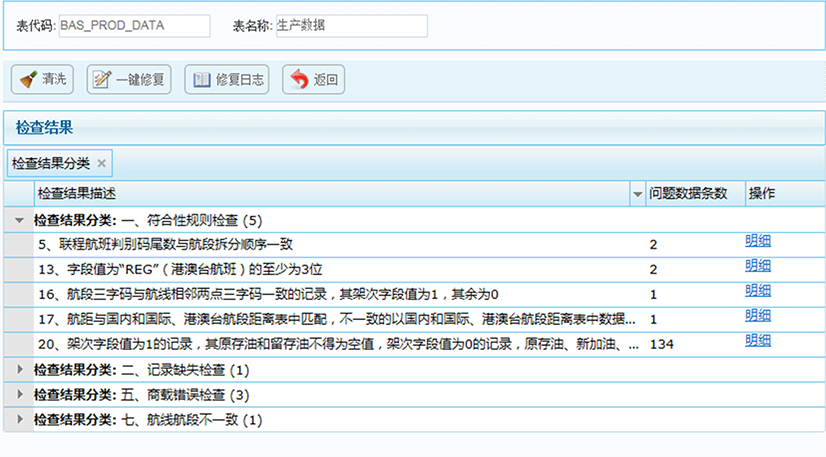This screenshot has width=826, height=457.
Task: Open the 检查结果描述 column dropdown arrow
Action: point(637,194)
